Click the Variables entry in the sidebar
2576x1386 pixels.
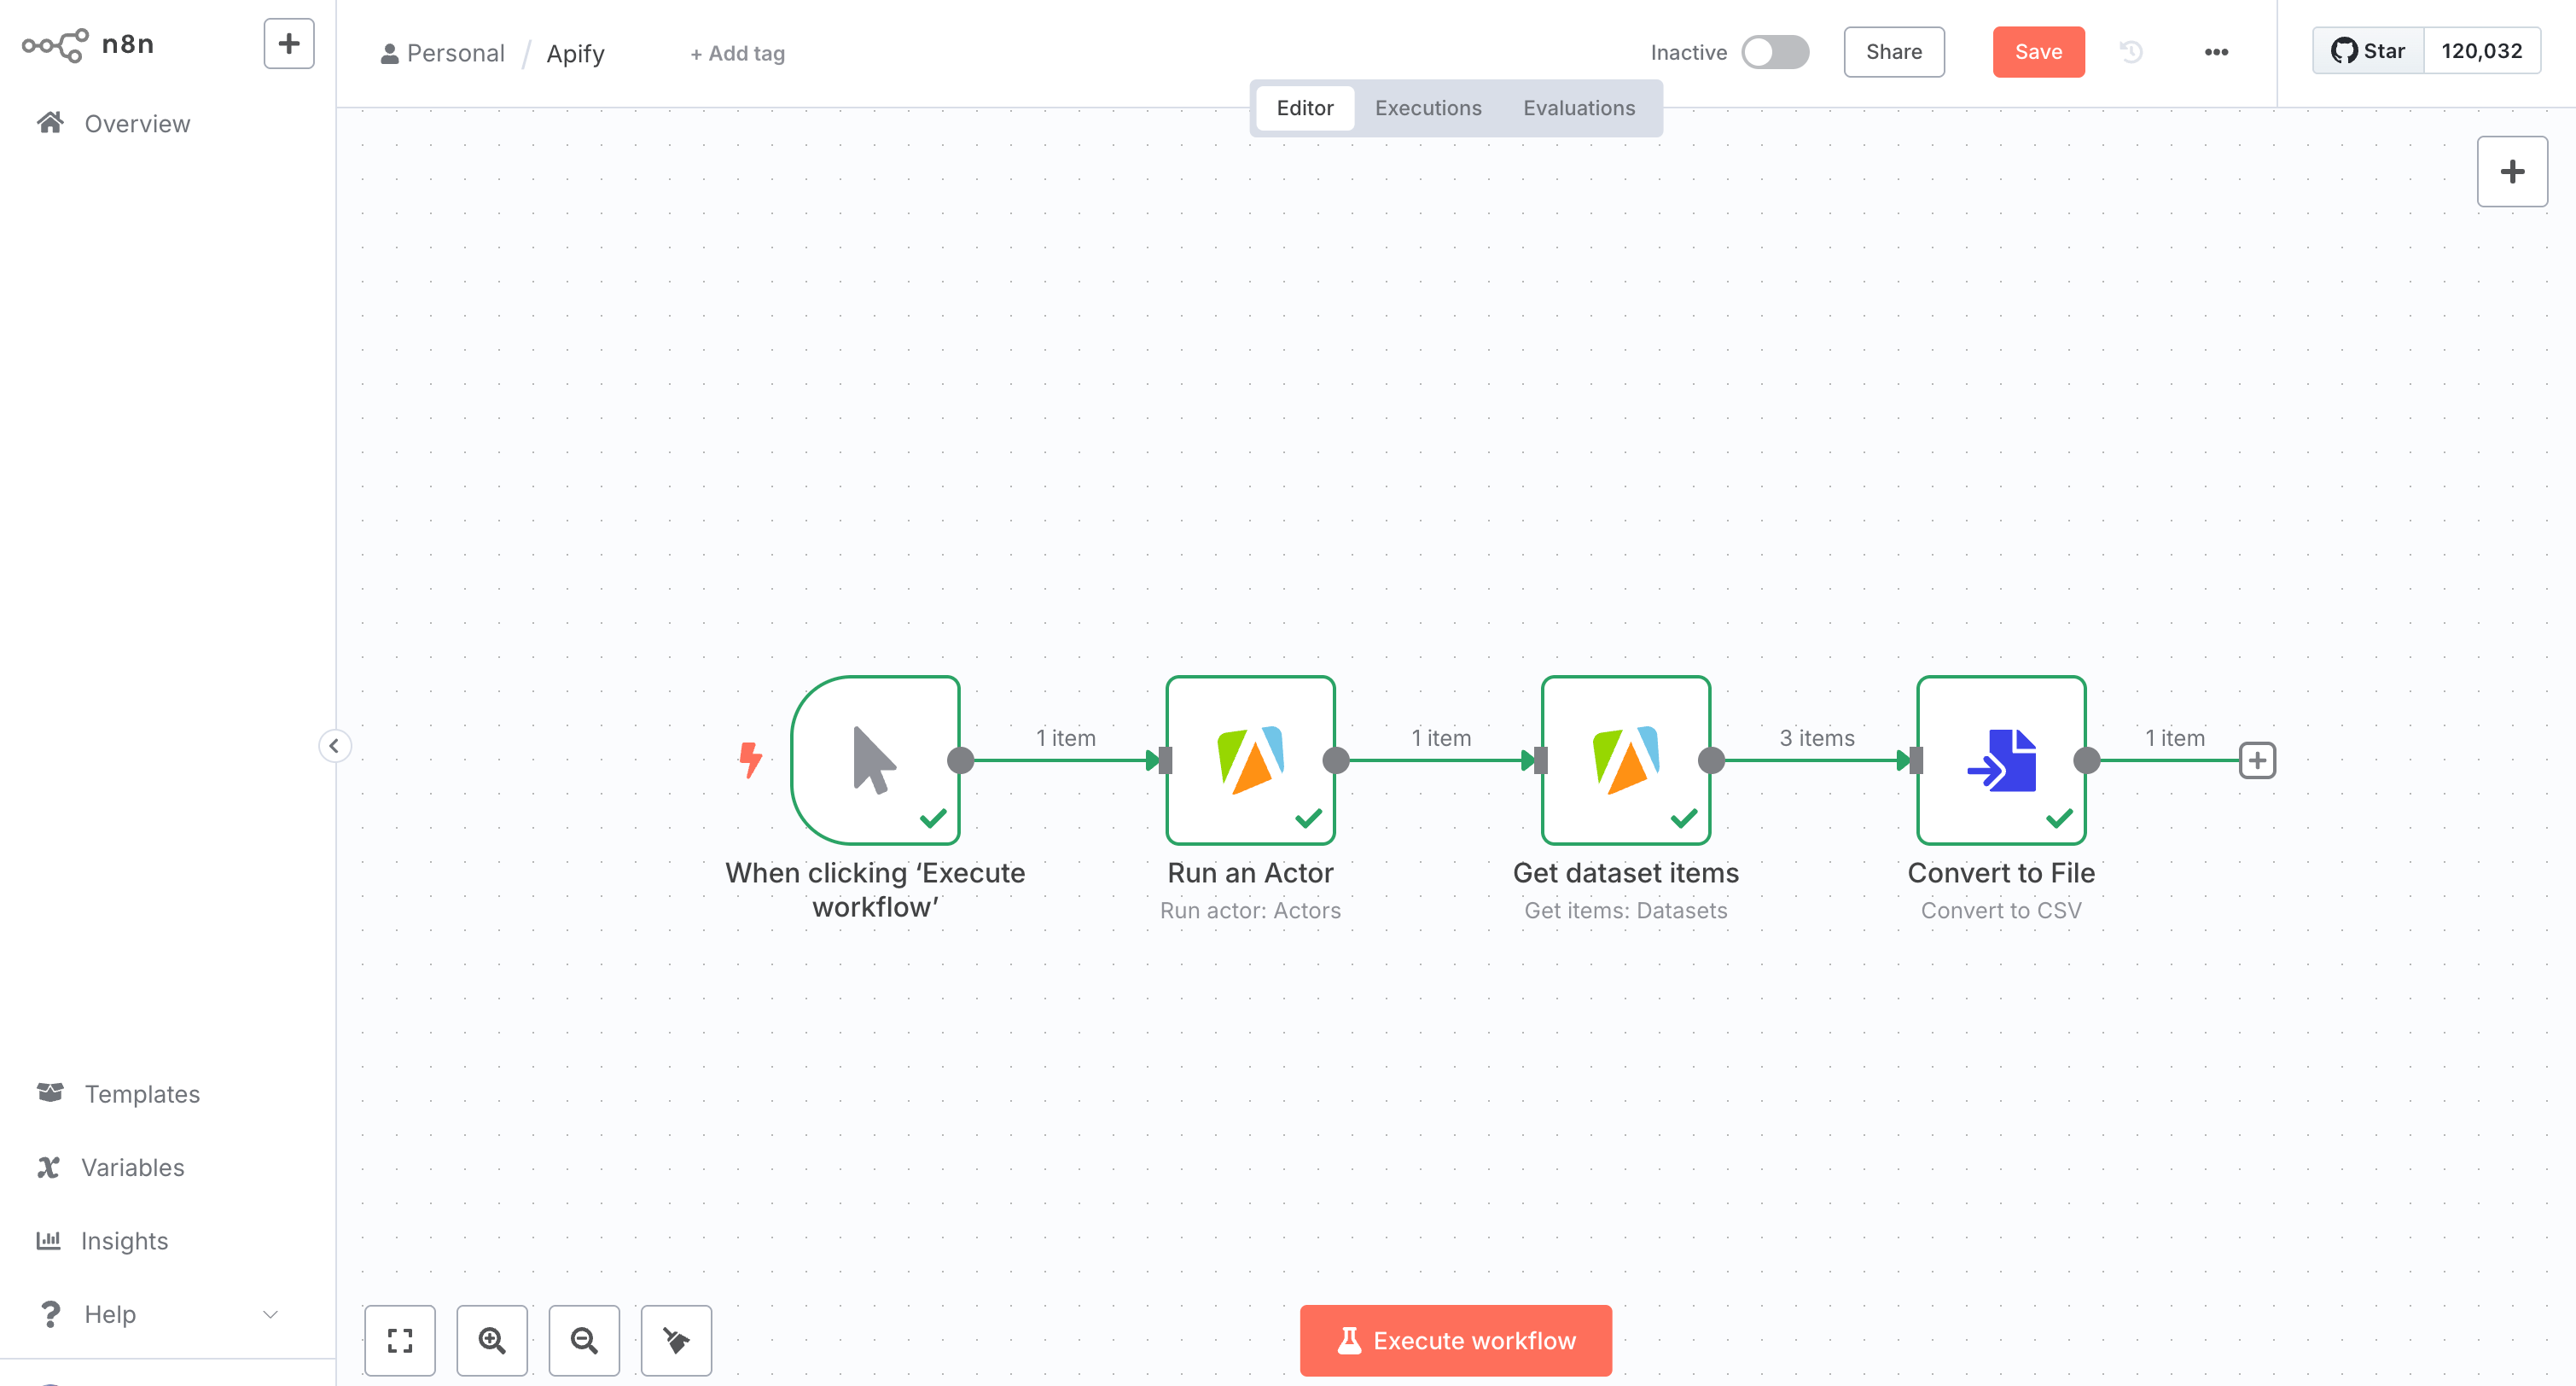tap(132, 1167)
